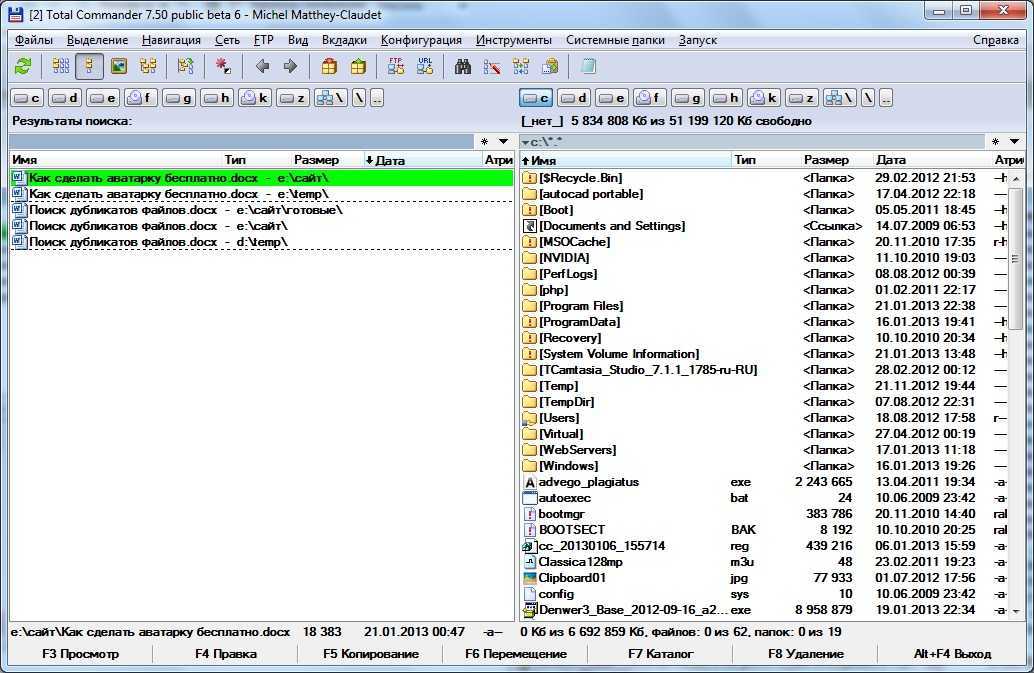Select Поиск дубликатов файлов.docx in d:\temp\

[x=262, y=242]
